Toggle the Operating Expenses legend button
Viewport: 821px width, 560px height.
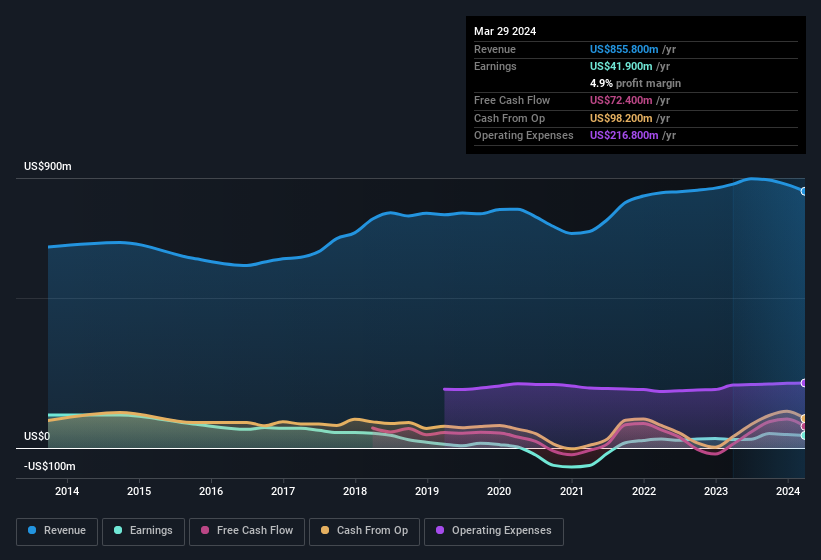[x=494, y=531]
